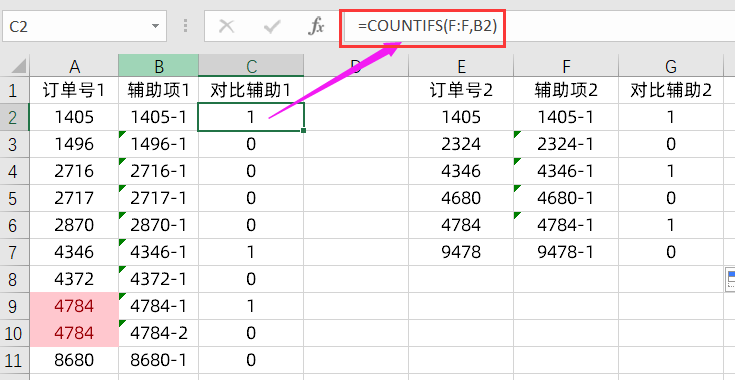Viewport: 735px width, 380px height.
Task: Select column E header
Action: 461,66
